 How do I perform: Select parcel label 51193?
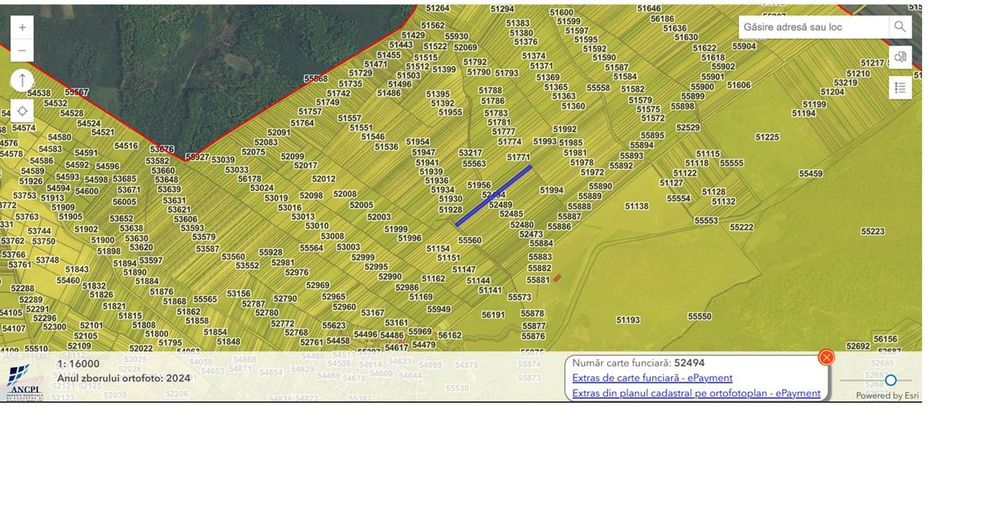coord(628,320)
